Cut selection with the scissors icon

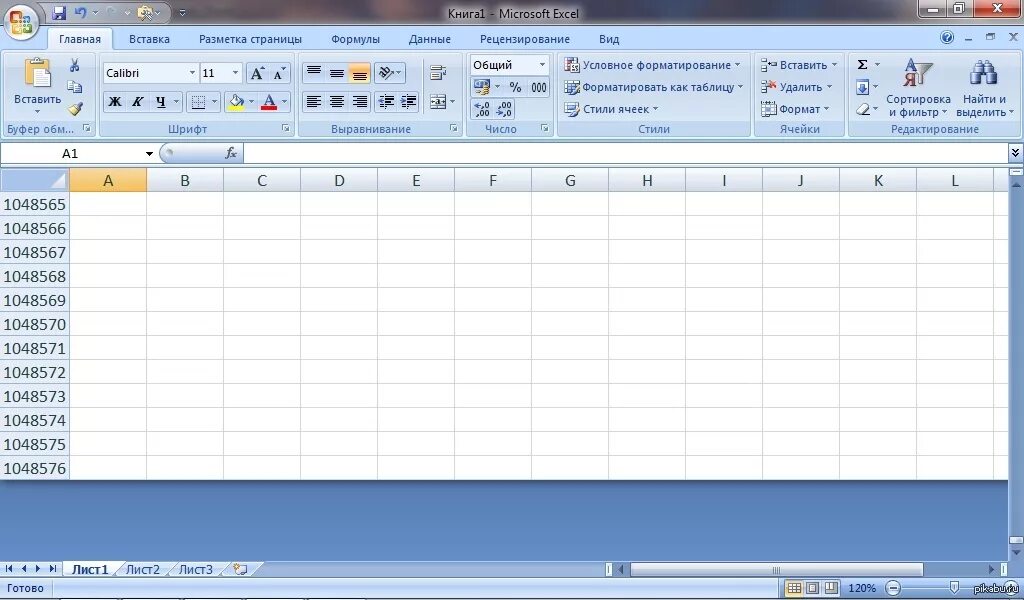(74, 65)
